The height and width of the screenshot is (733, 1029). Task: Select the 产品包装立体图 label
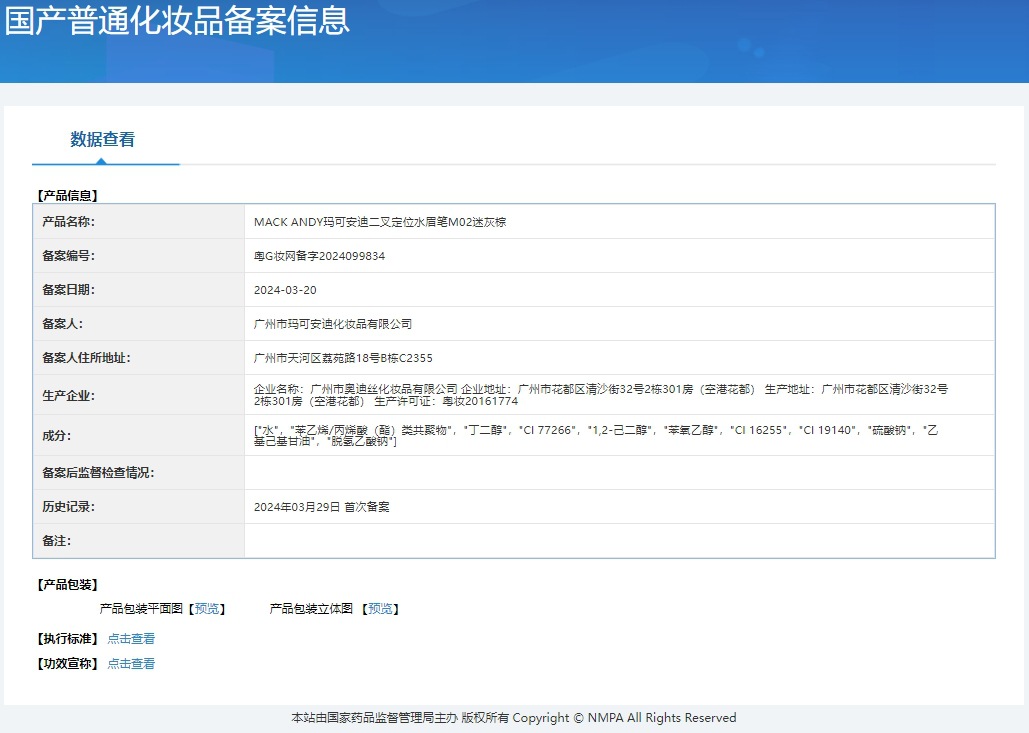311,609
